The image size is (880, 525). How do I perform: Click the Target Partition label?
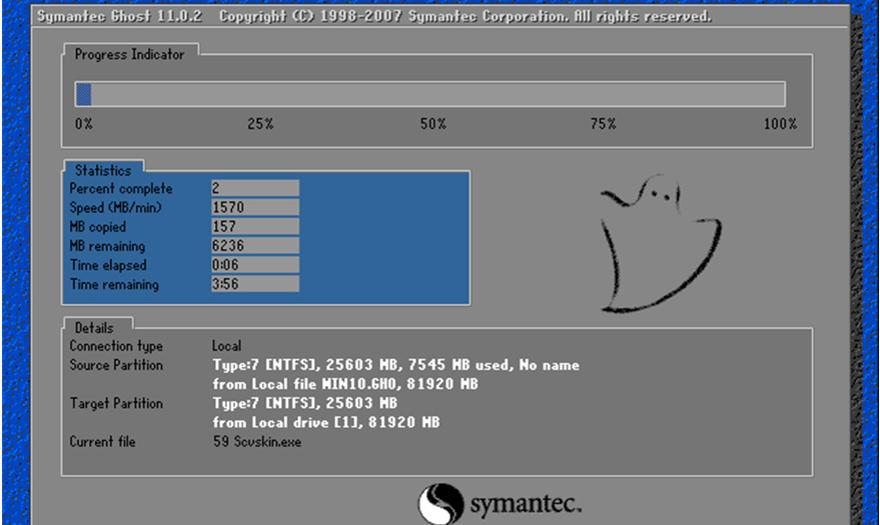click(116, 403)
